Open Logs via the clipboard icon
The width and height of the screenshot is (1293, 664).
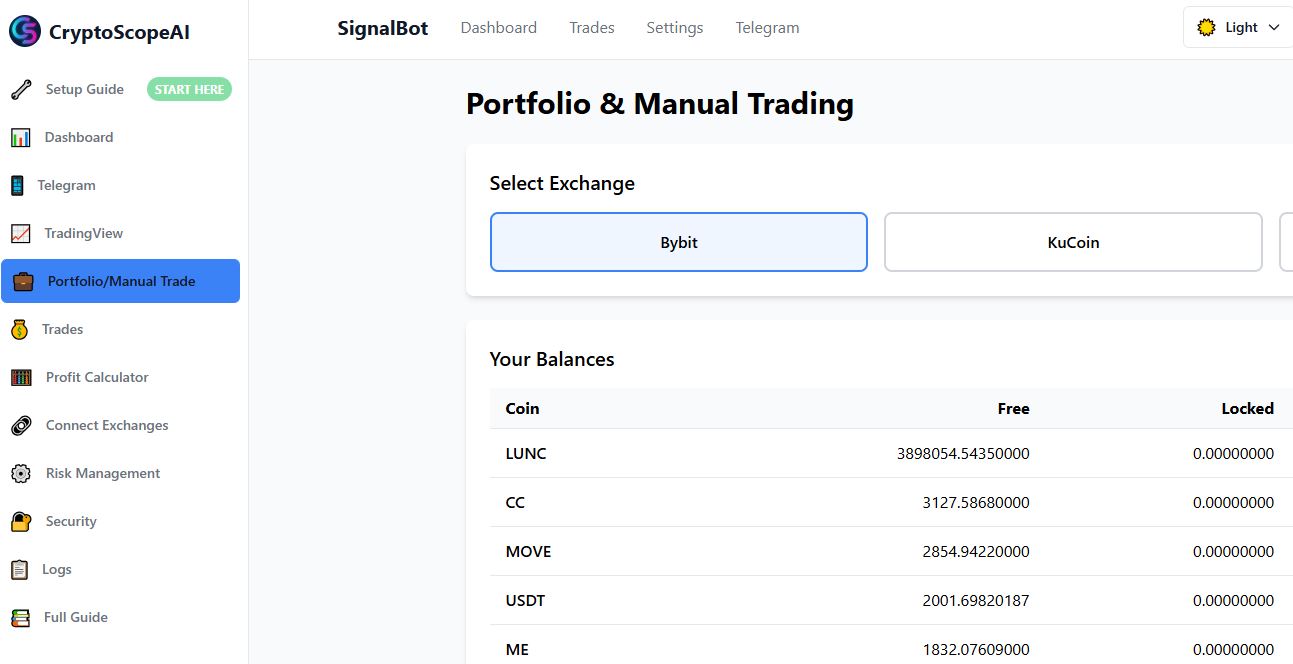click(x=21, y=569)
